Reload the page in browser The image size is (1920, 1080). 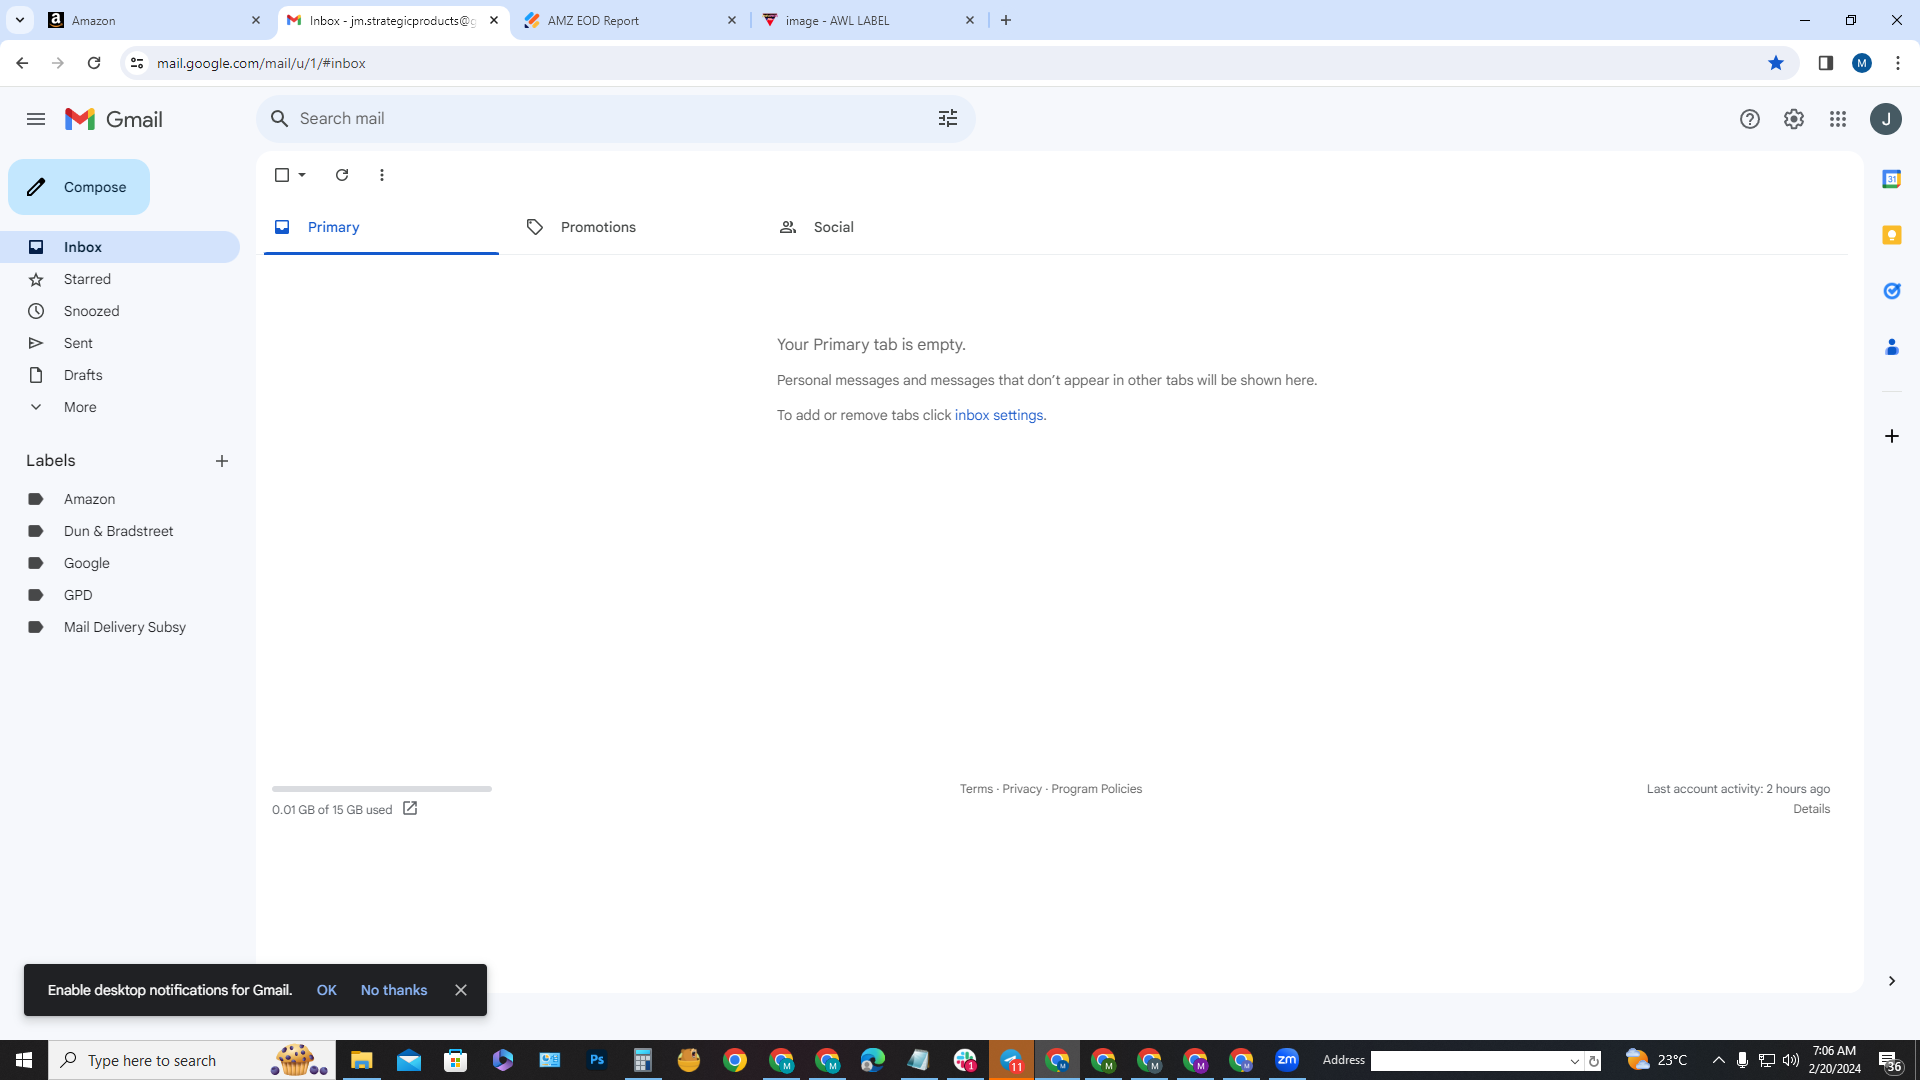click(x=94, y=63)
